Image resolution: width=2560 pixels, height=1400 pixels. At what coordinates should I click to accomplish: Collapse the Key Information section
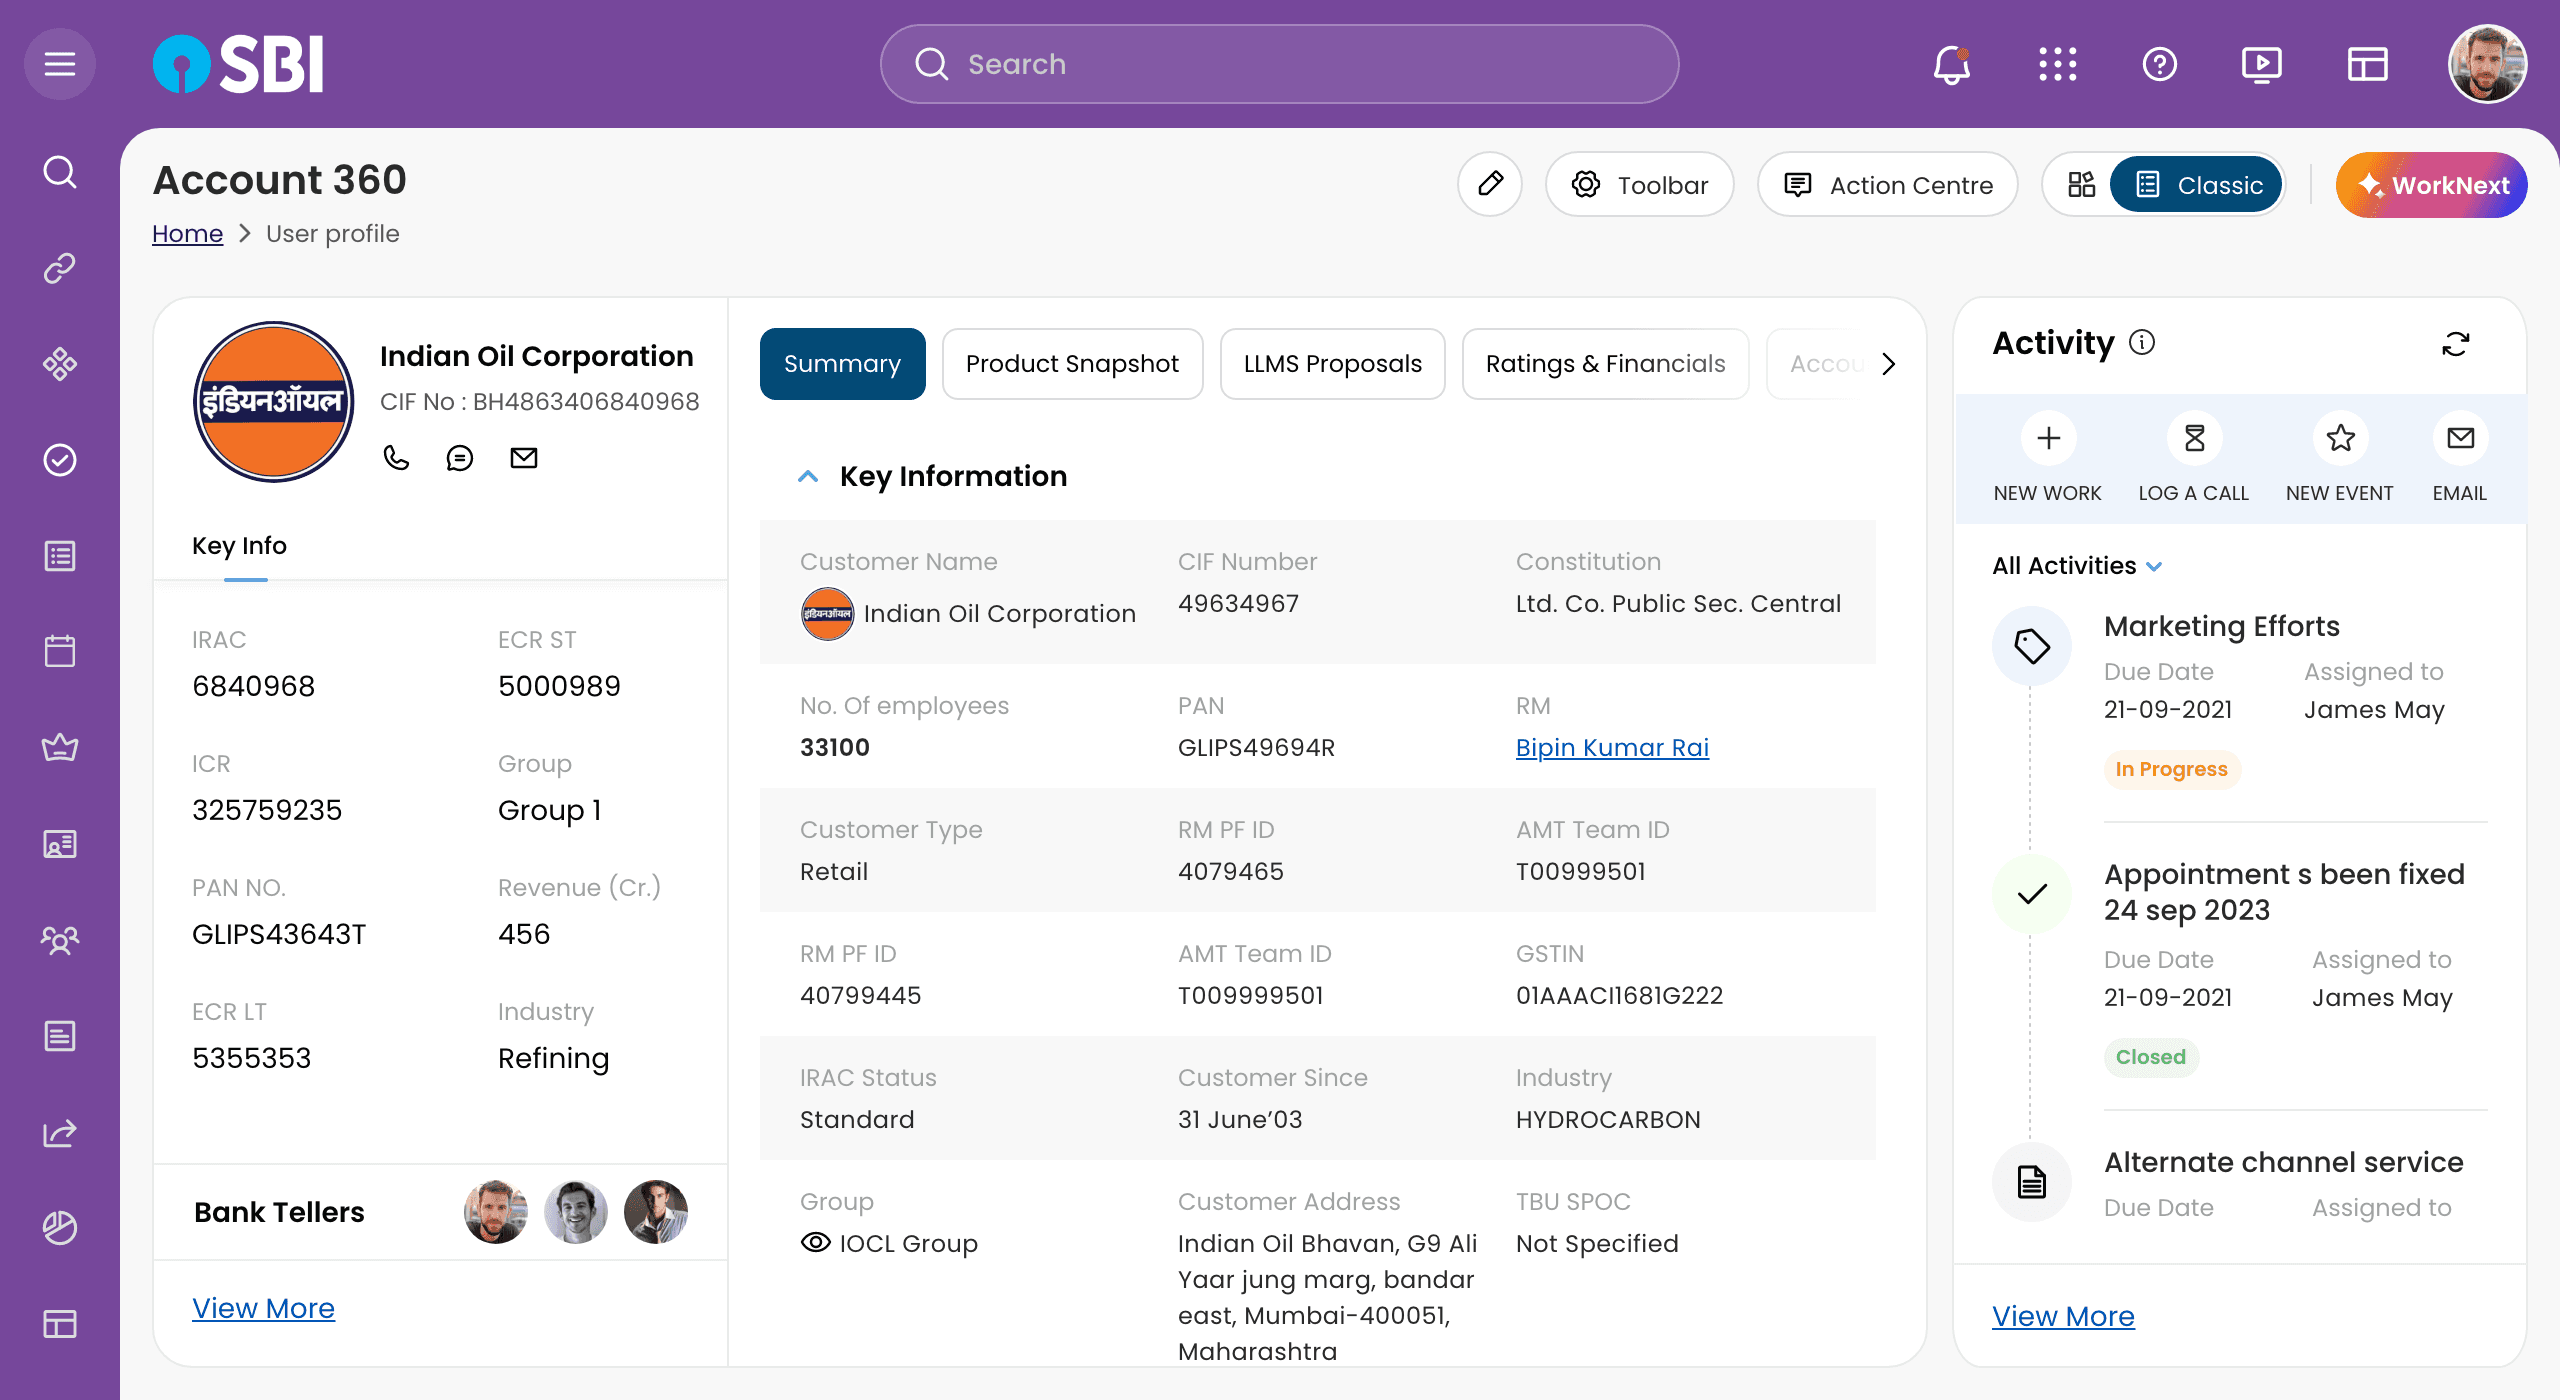click(x=808, y=477)
